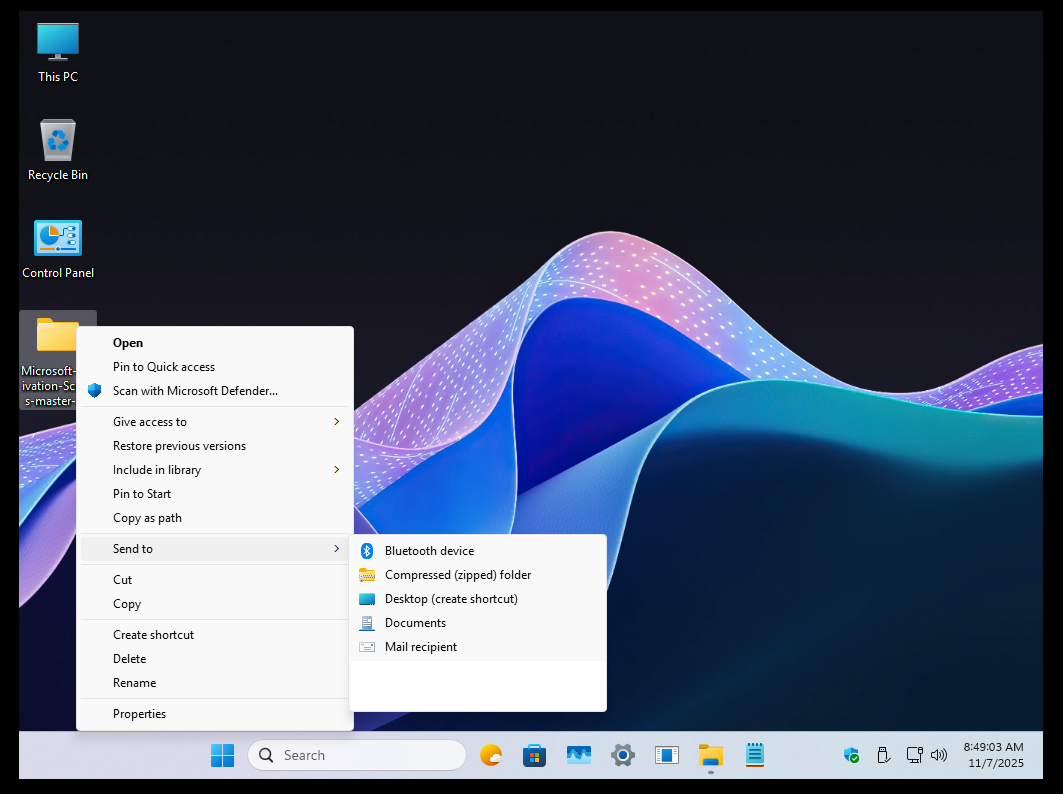Choose Delete from the context menu
1063x794 pixels.
coord(215,659)
